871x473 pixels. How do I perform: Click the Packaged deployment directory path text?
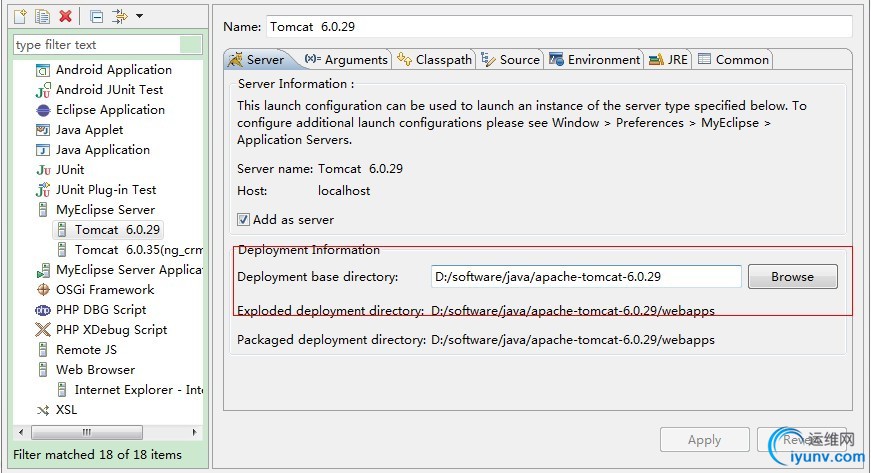pyautogui.click(x=573, y=339)
